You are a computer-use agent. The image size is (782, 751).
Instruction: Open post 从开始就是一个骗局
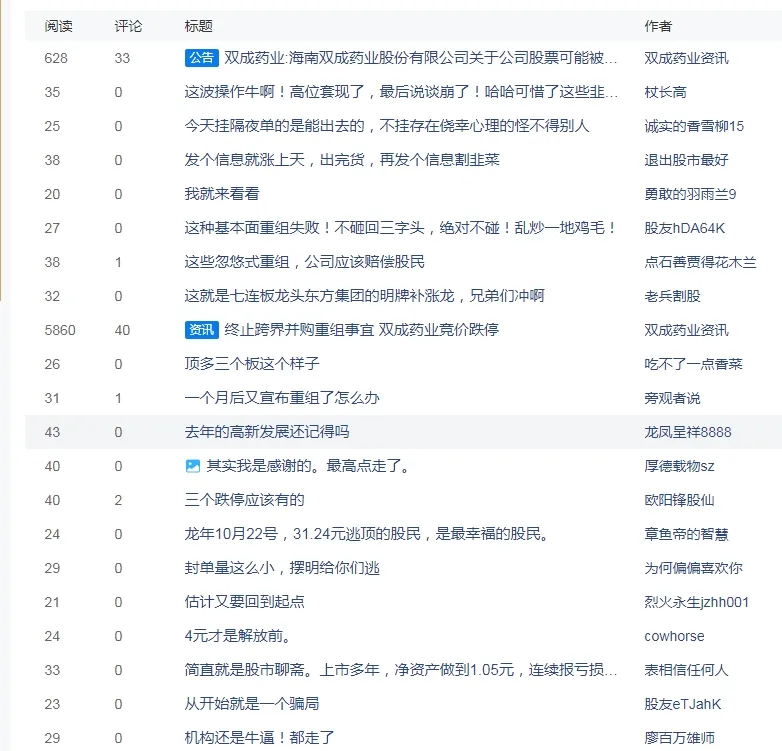[252, 704]
